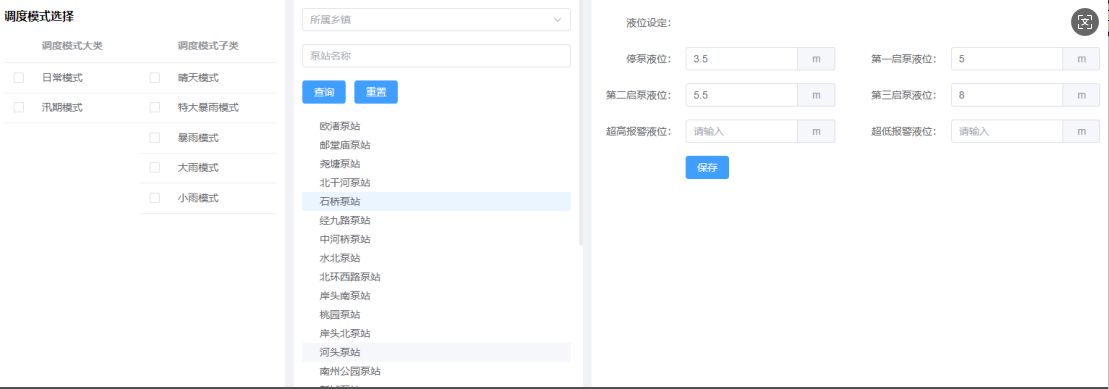
Task: Edit the 第一启泵液位 input
Action: tap(1006, 59)
